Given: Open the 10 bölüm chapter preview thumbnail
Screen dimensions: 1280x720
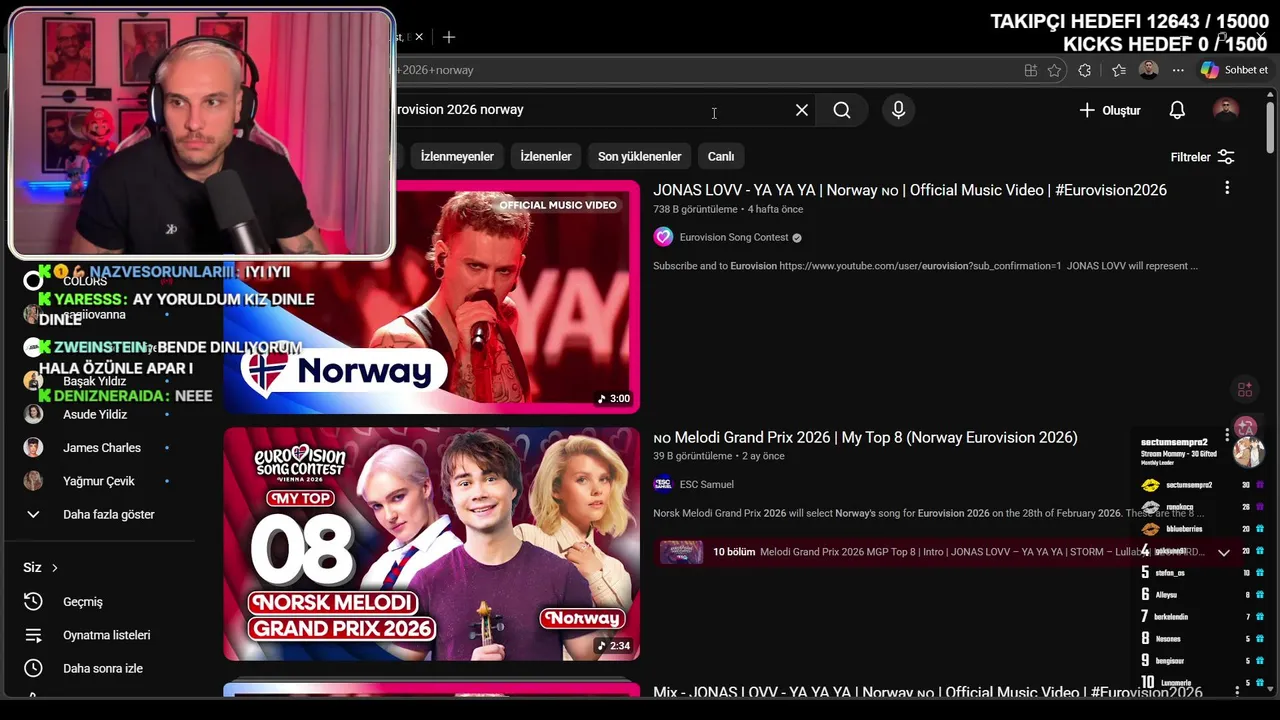Looking at the screenshot, I should point(681,552).
